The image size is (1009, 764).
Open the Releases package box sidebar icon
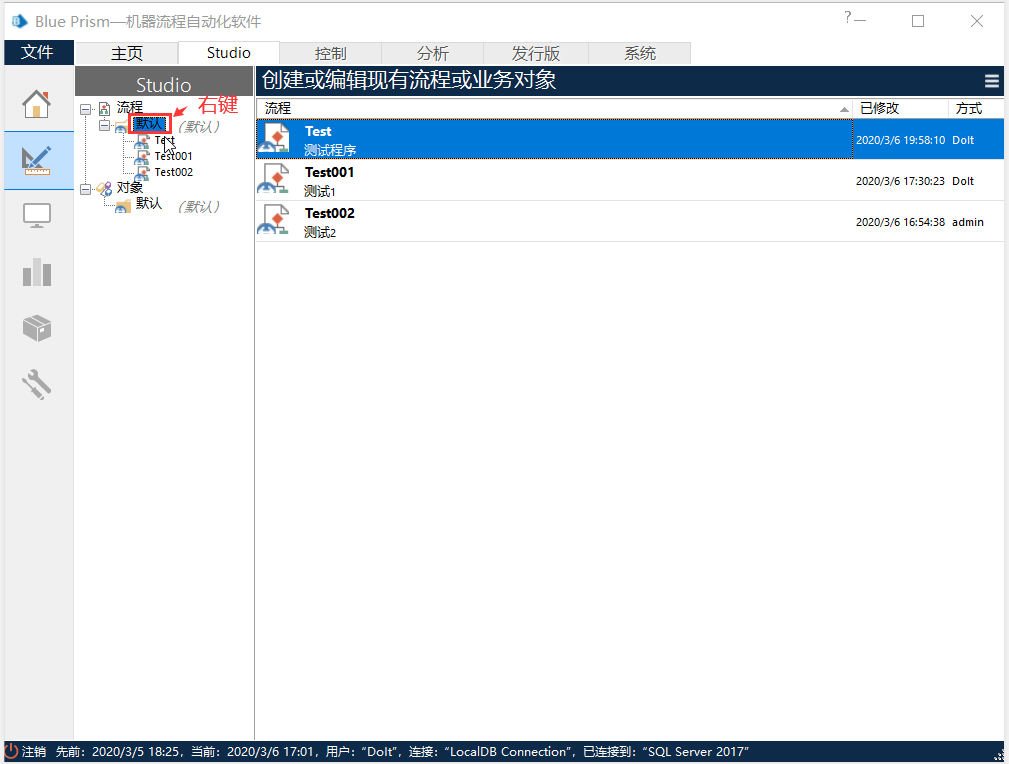tap(37, 328)
